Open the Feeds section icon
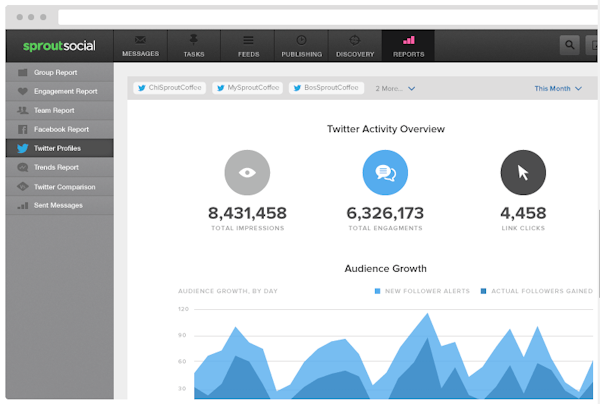The width and height of the screenshot is (600, 404). (x=248, y=40)
